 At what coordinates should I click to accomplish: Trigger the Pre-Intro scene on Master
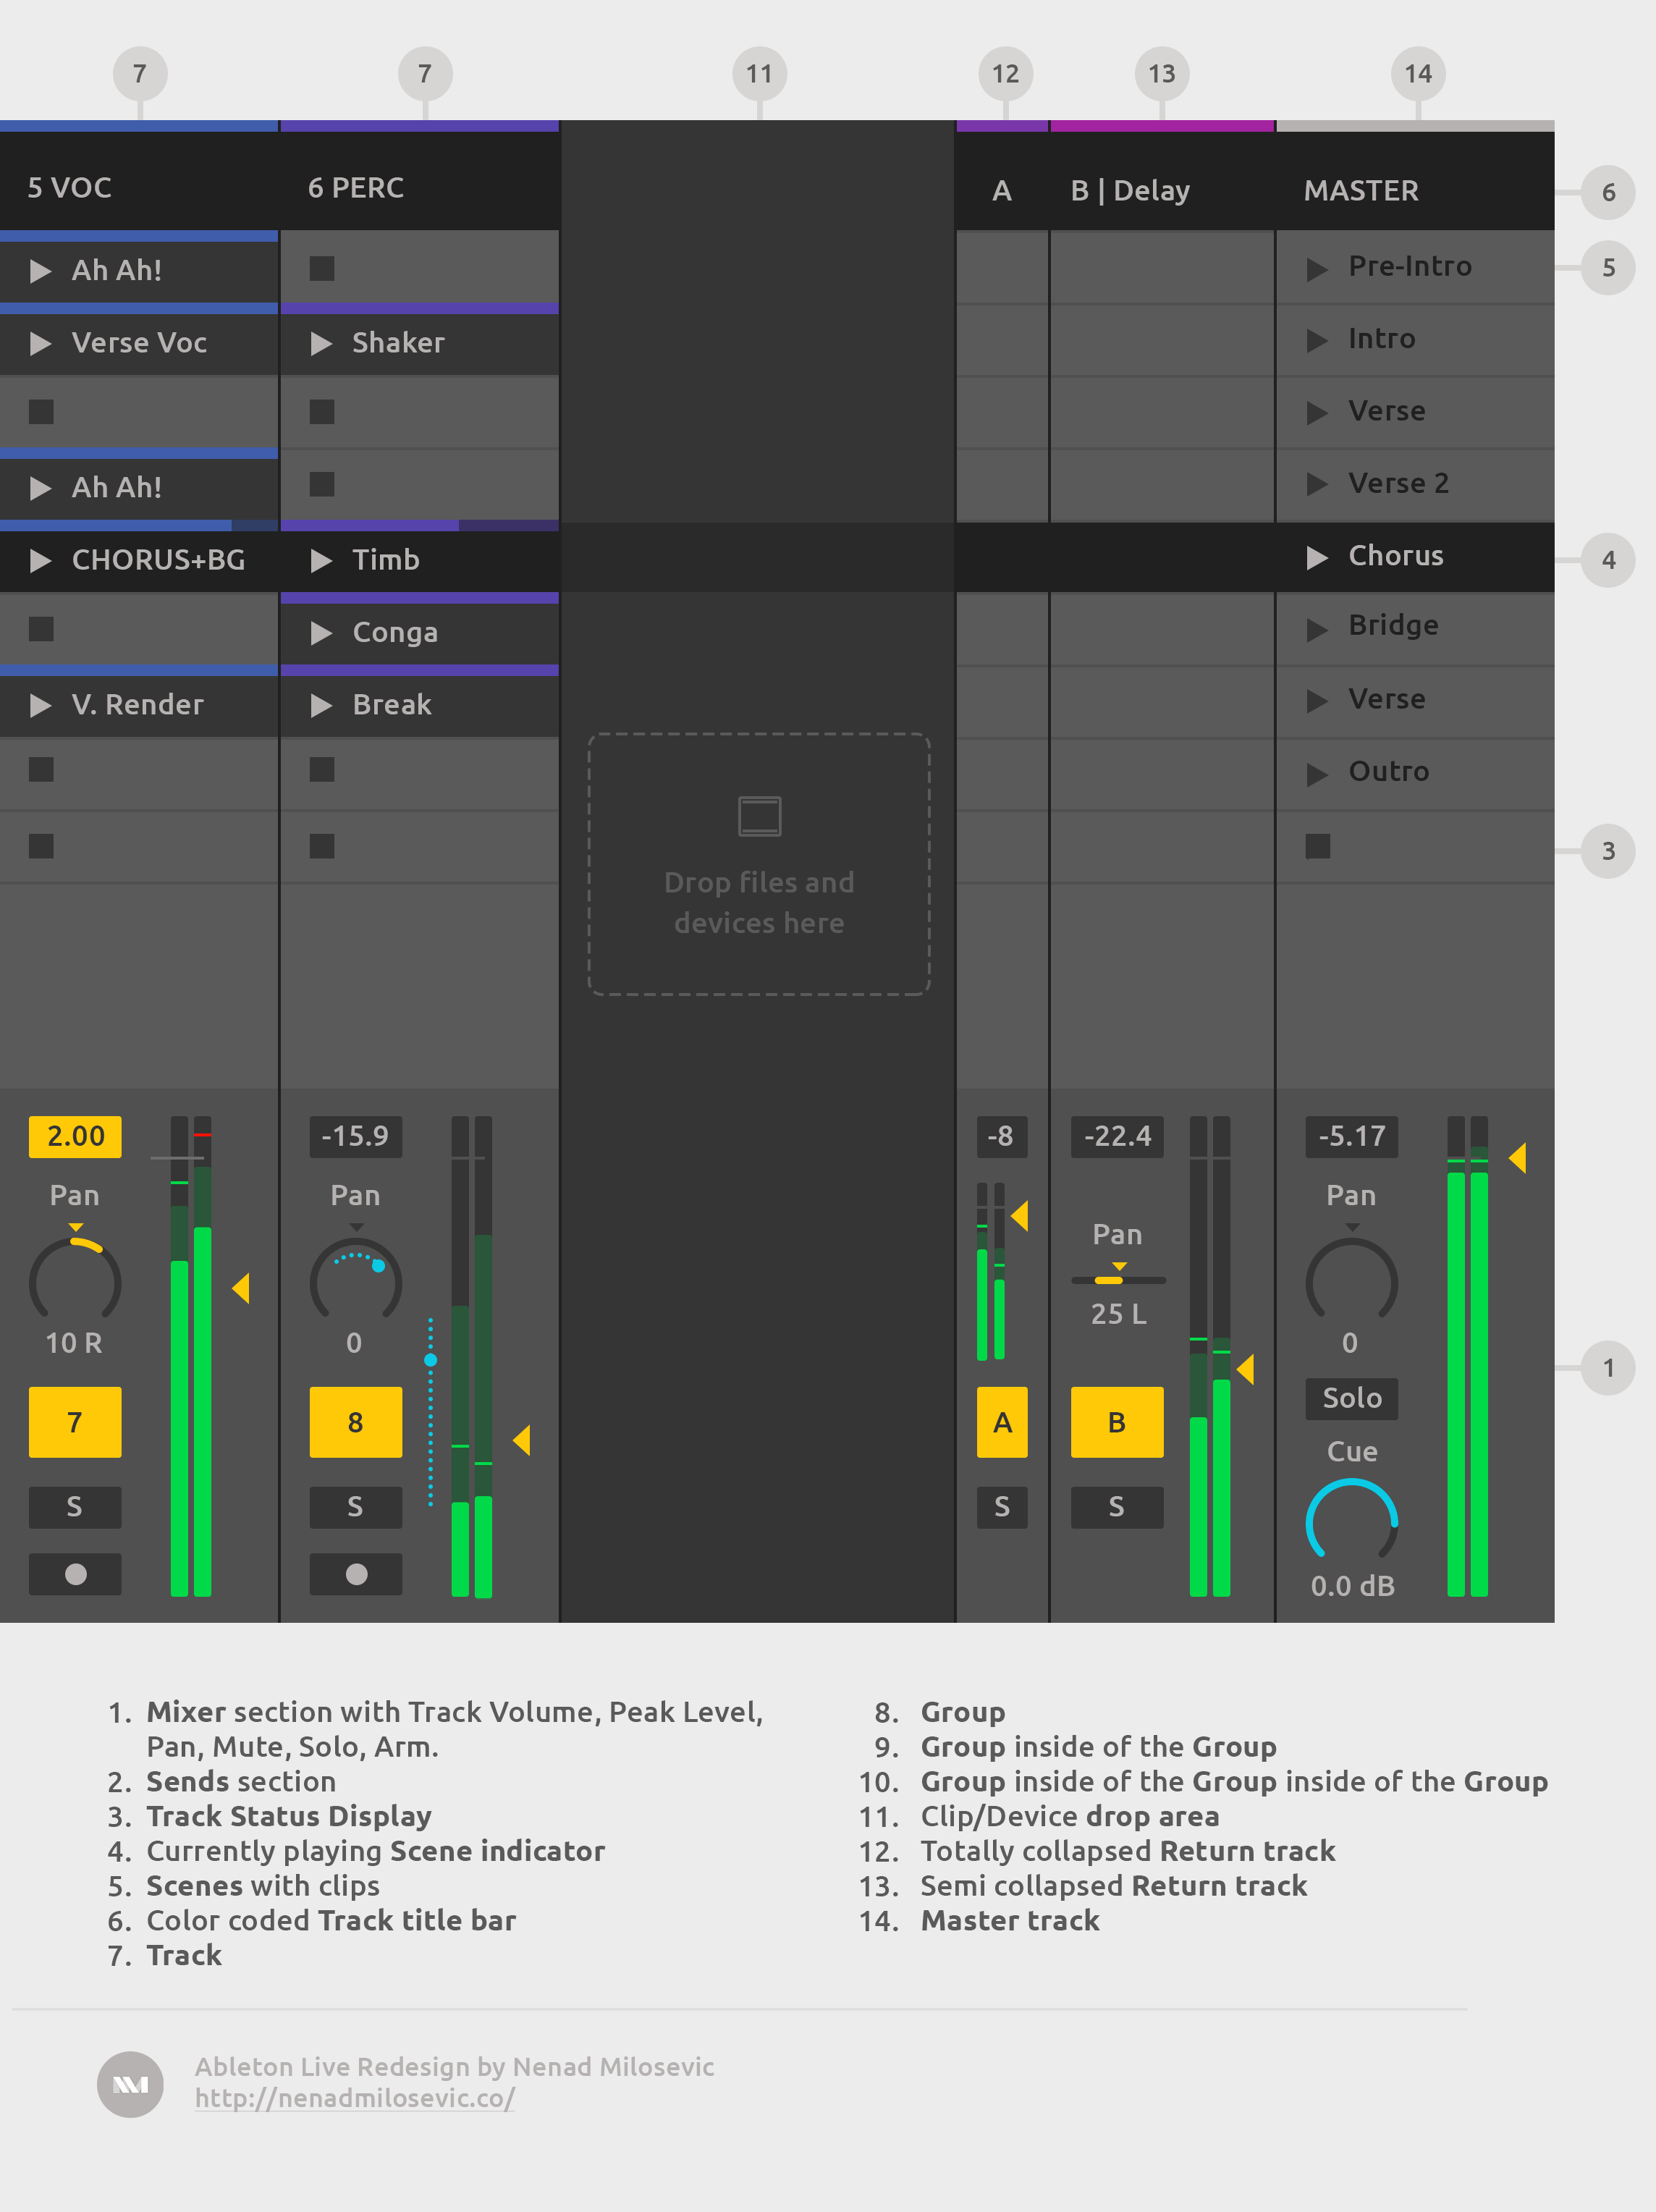coord(1409,266)
